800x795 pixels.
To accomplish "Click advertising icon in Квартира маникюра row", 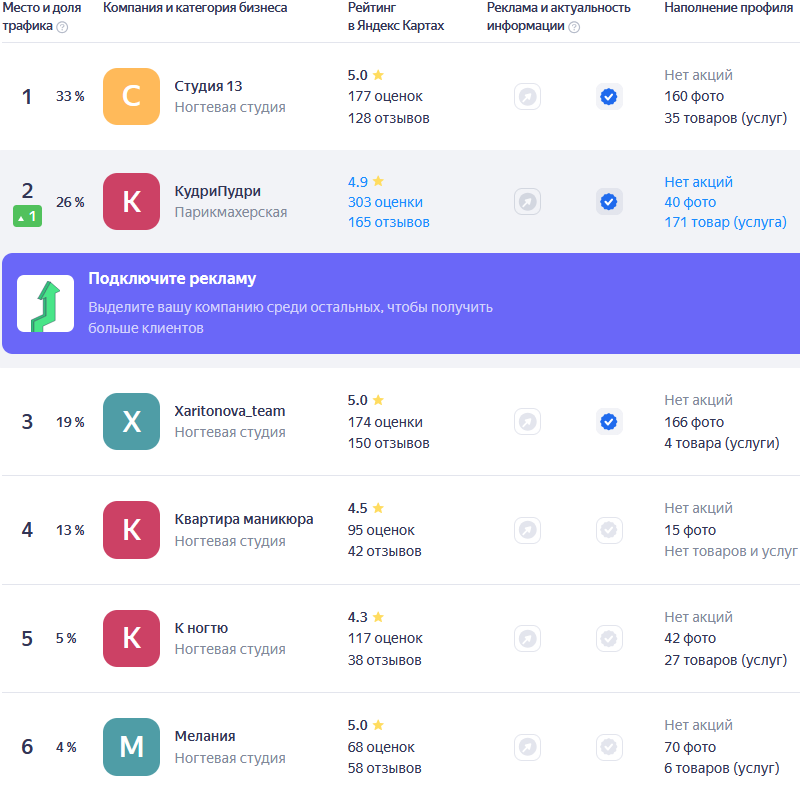I will tap(528, 530).
